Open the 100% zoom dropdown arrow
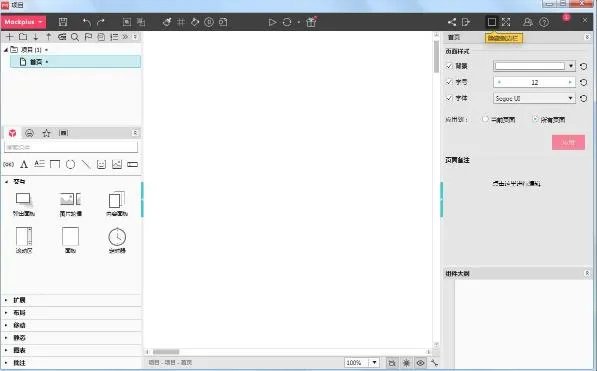The width and height of the screenshot is (597, 371). coord(375,363)
